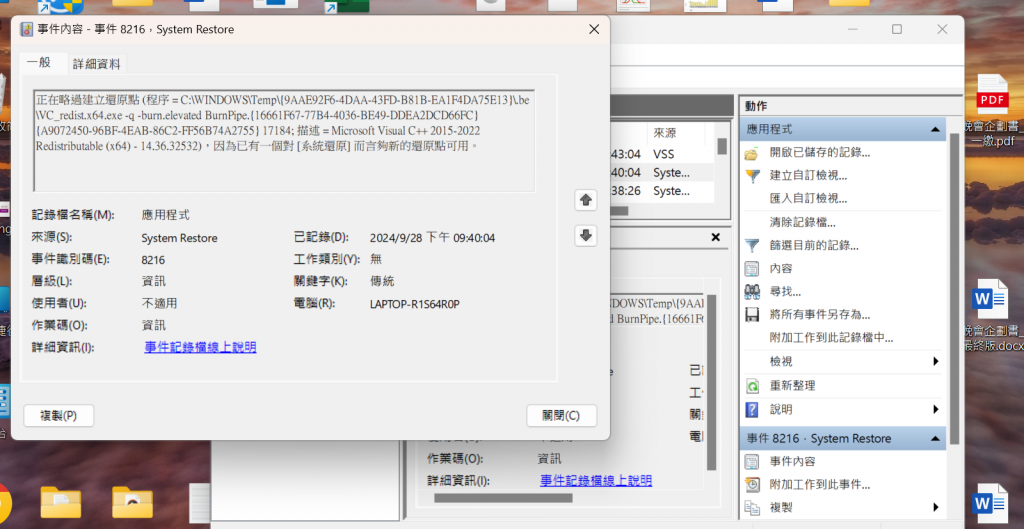Select the 38:26 Syste... event row
The height and width of the screenshot is (529, 1024).
point(662,191)
